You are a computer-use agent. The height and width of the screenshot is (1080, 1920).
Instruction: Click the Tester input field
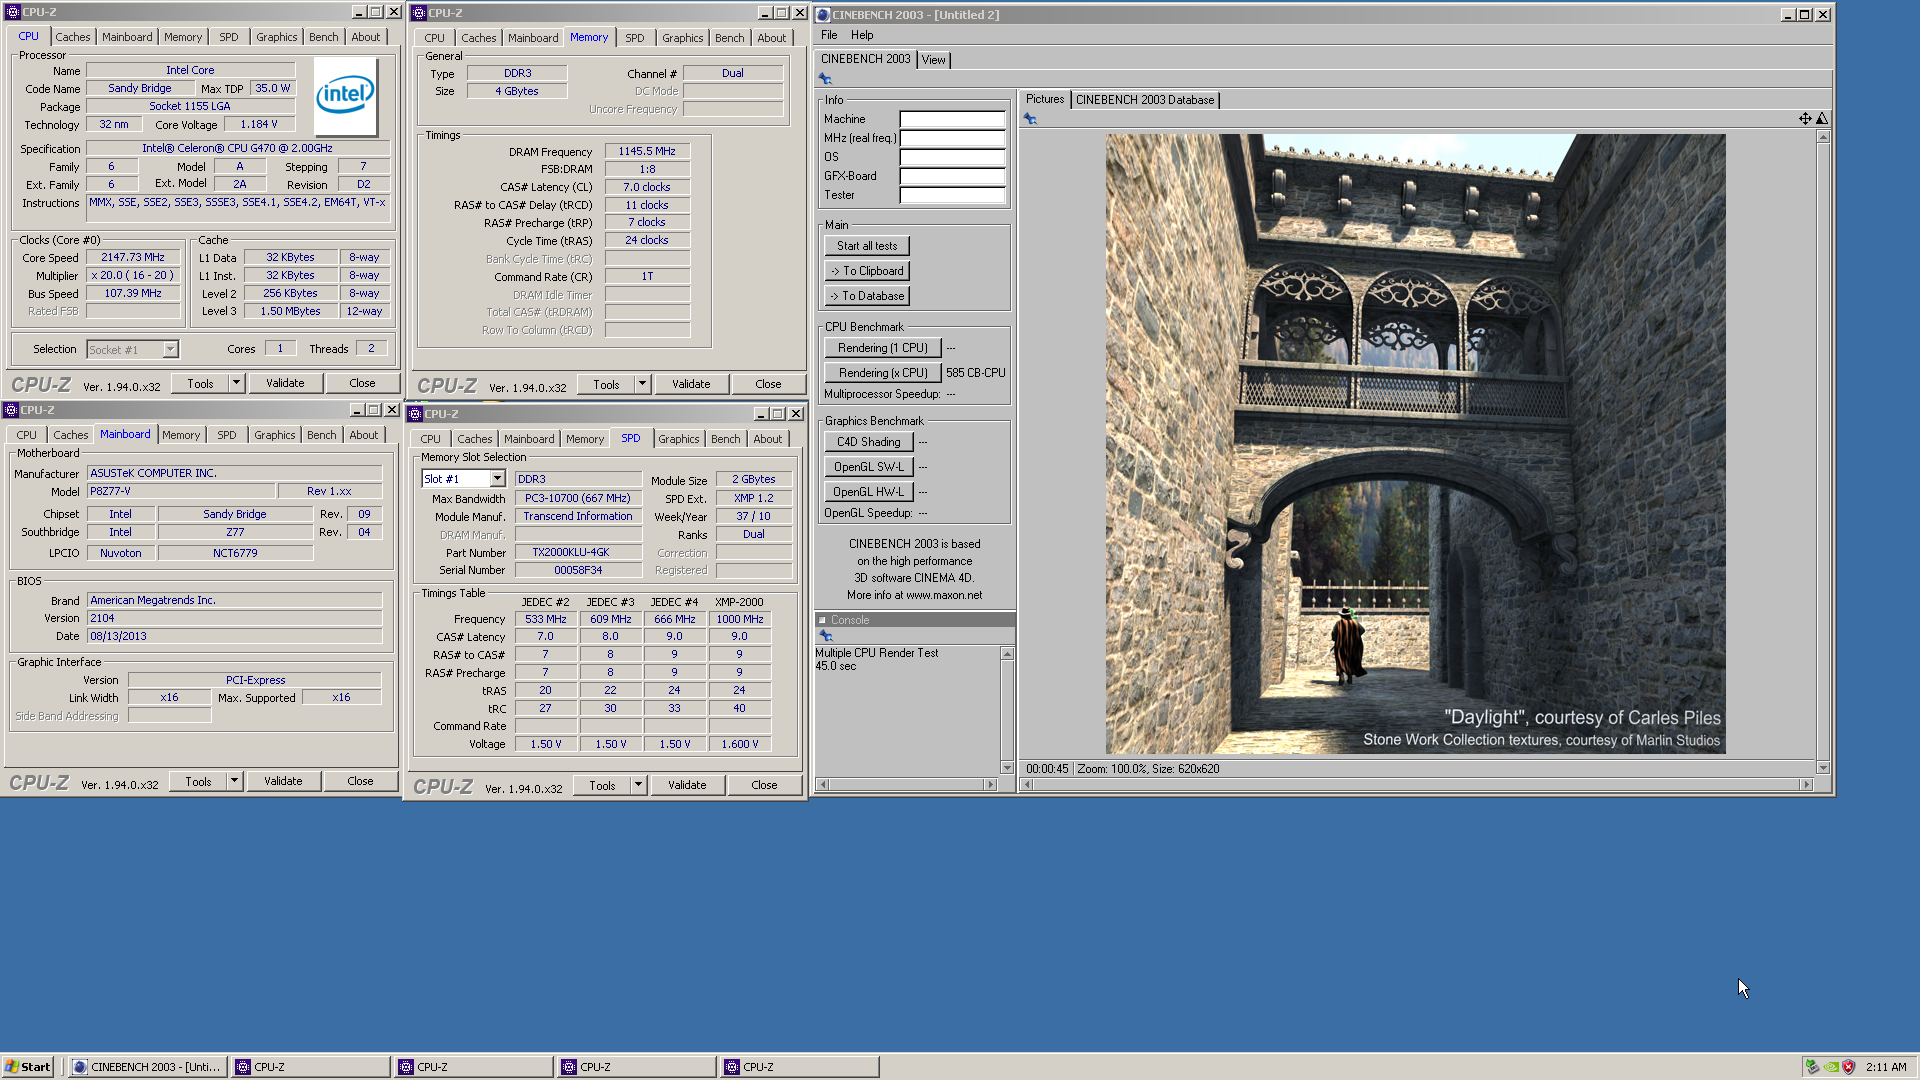(952, 195)
